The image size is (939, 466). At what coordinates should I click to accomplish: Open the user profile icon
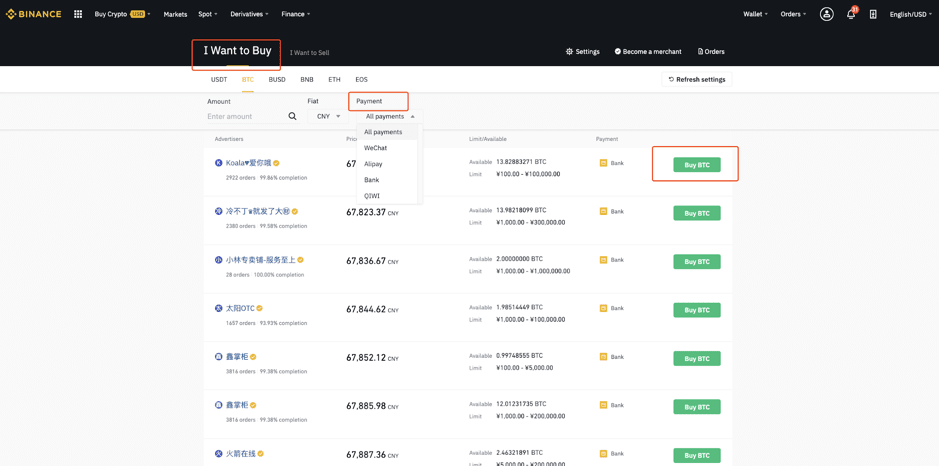827,14
